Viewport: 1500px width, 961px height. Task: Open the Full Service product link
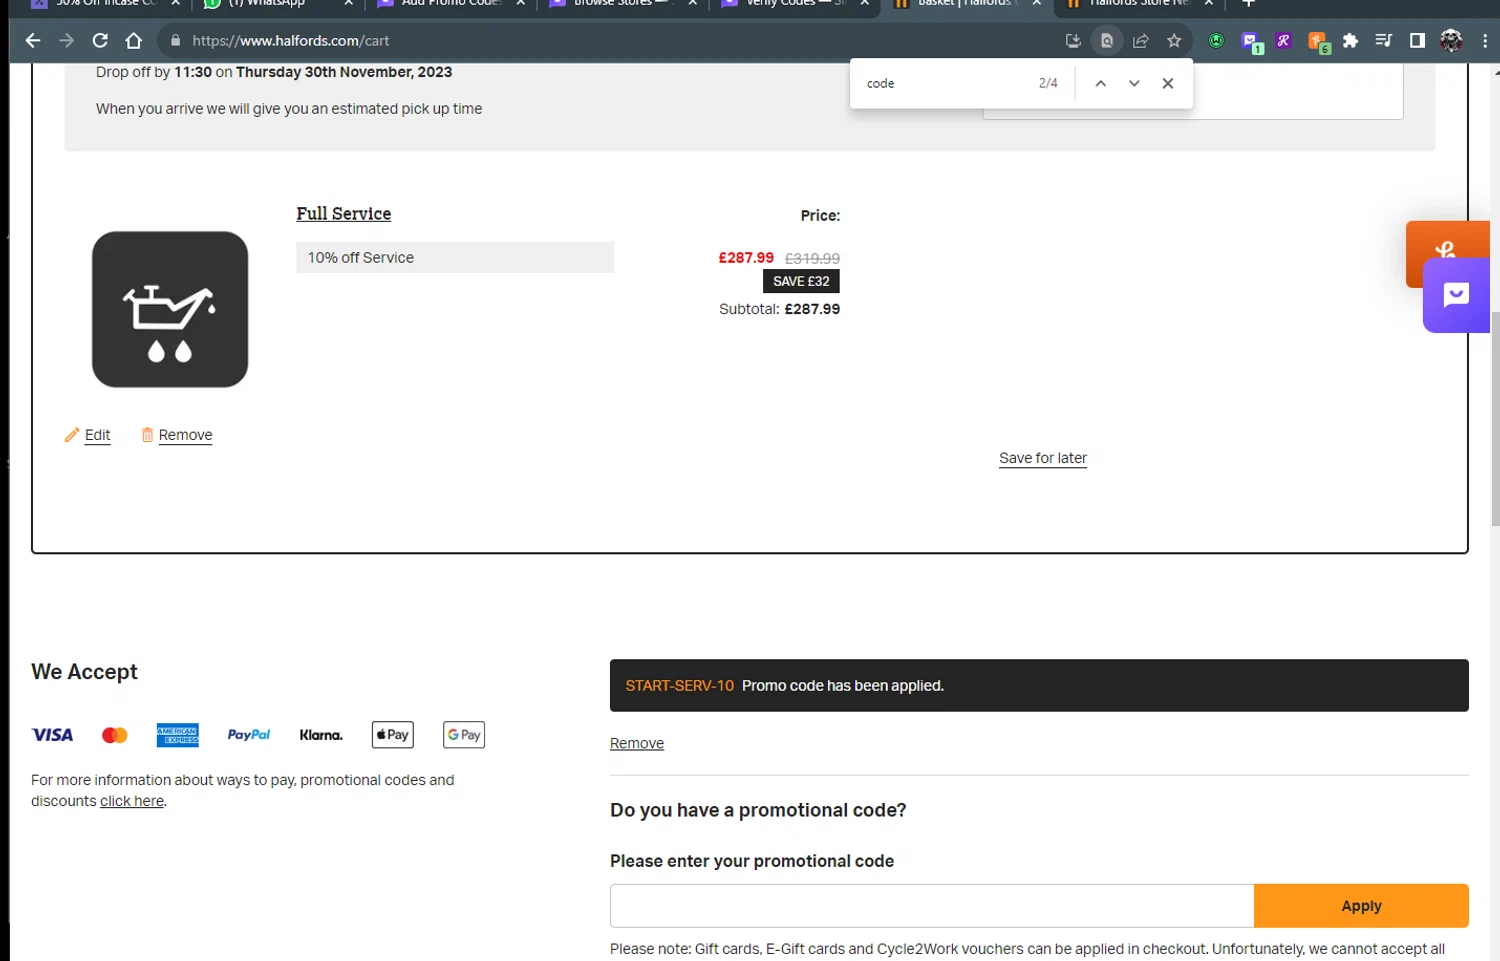pos(343,214)
